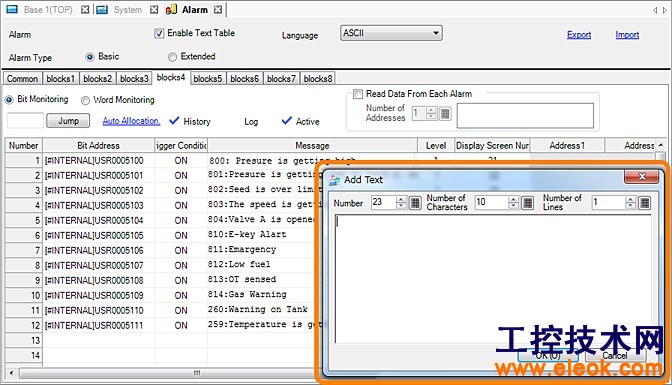672x385 pixels.
Task: Toggle the Log option
Action: (251, 122)
